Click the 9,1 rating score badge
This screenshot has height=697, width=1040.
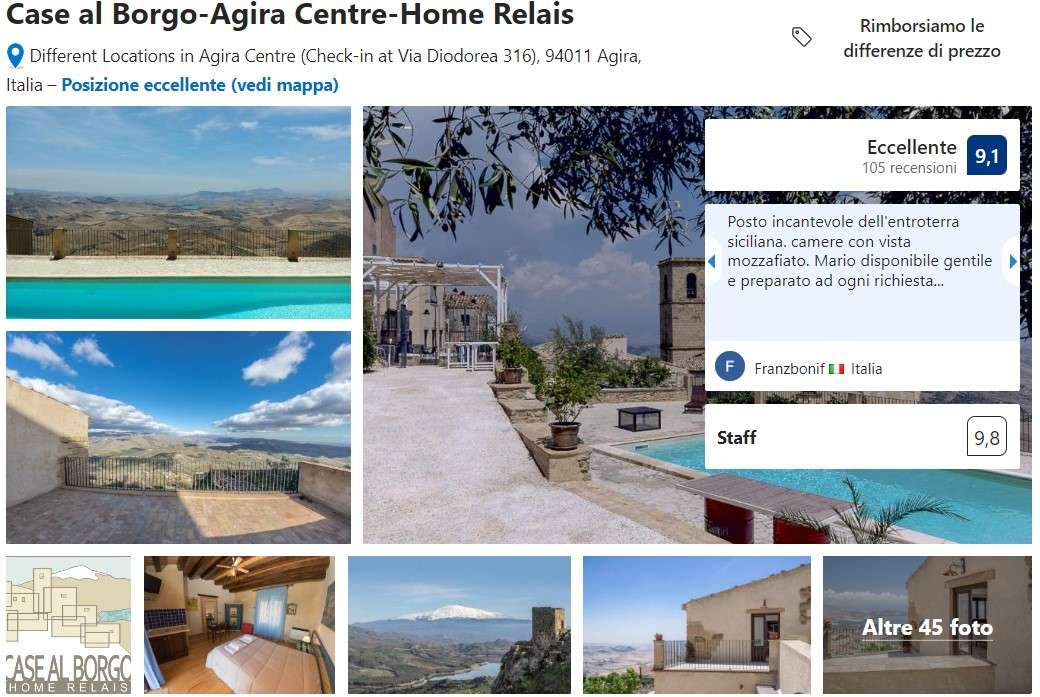pos(986,156)
